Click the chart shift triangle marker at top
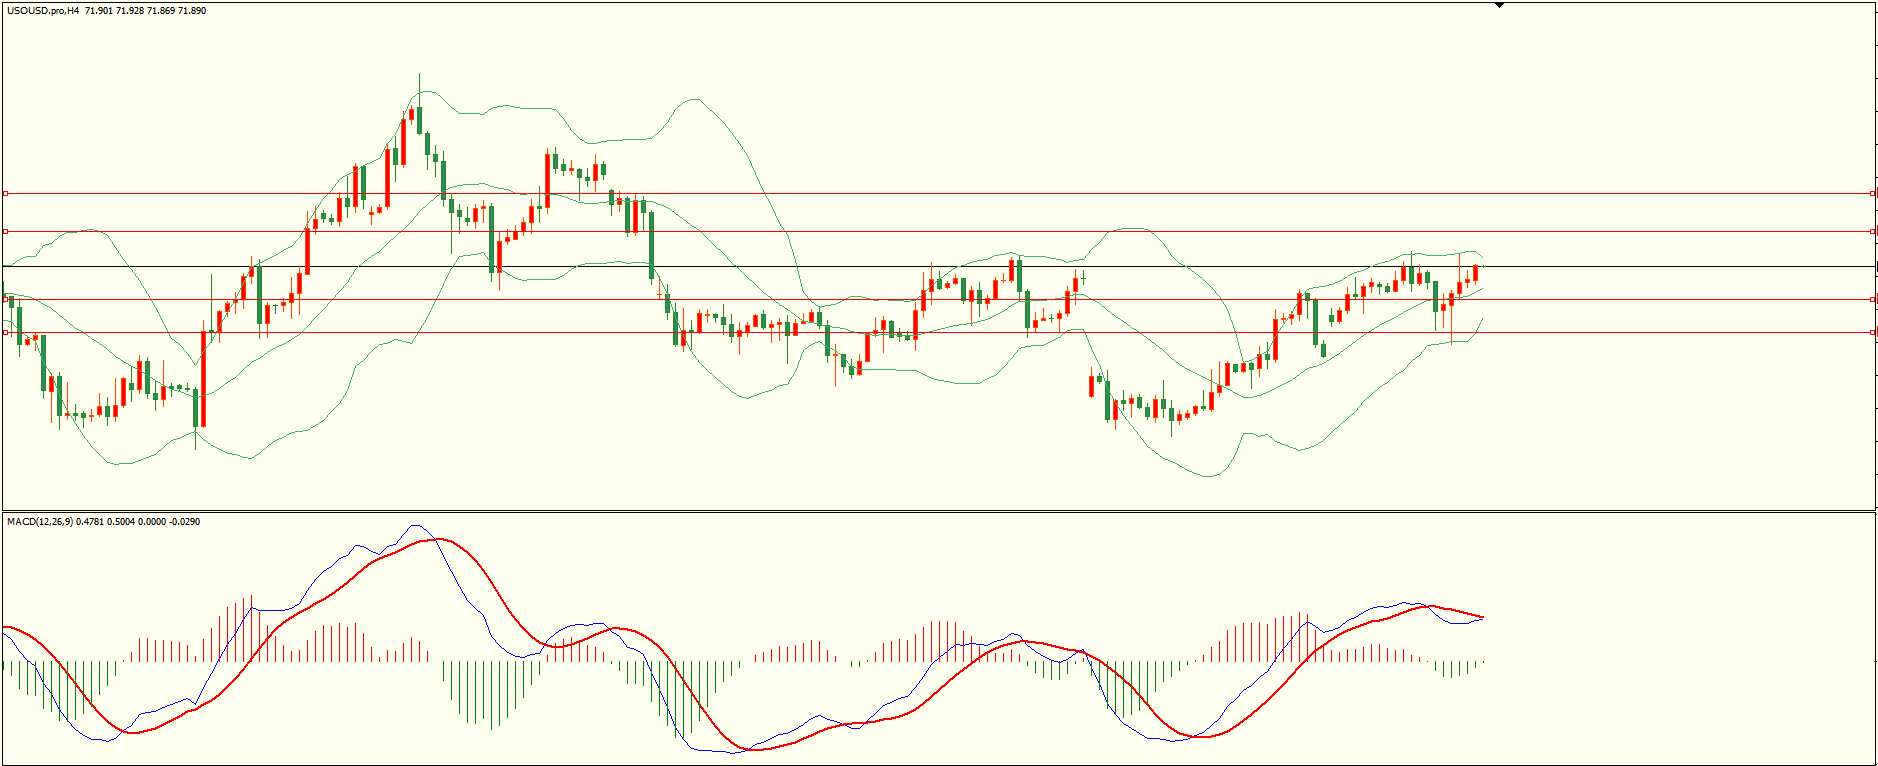1878x766 pixels. [x=1499, y=5]
